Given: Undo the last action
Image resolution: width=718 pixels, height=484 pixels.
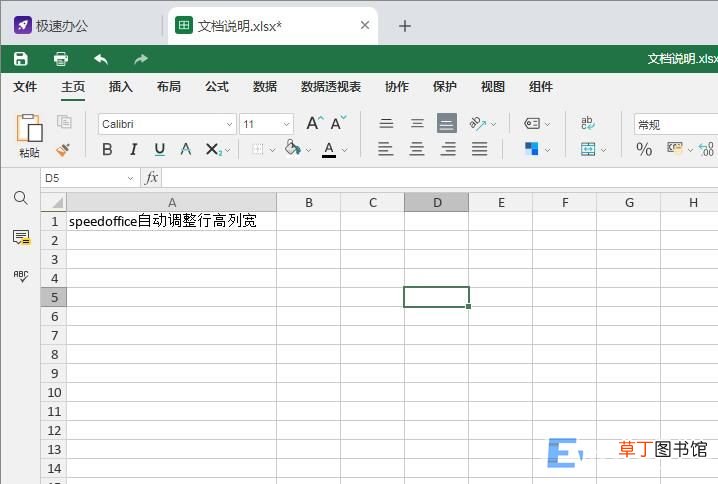Looking at the screenshot, I should (101, 59).
